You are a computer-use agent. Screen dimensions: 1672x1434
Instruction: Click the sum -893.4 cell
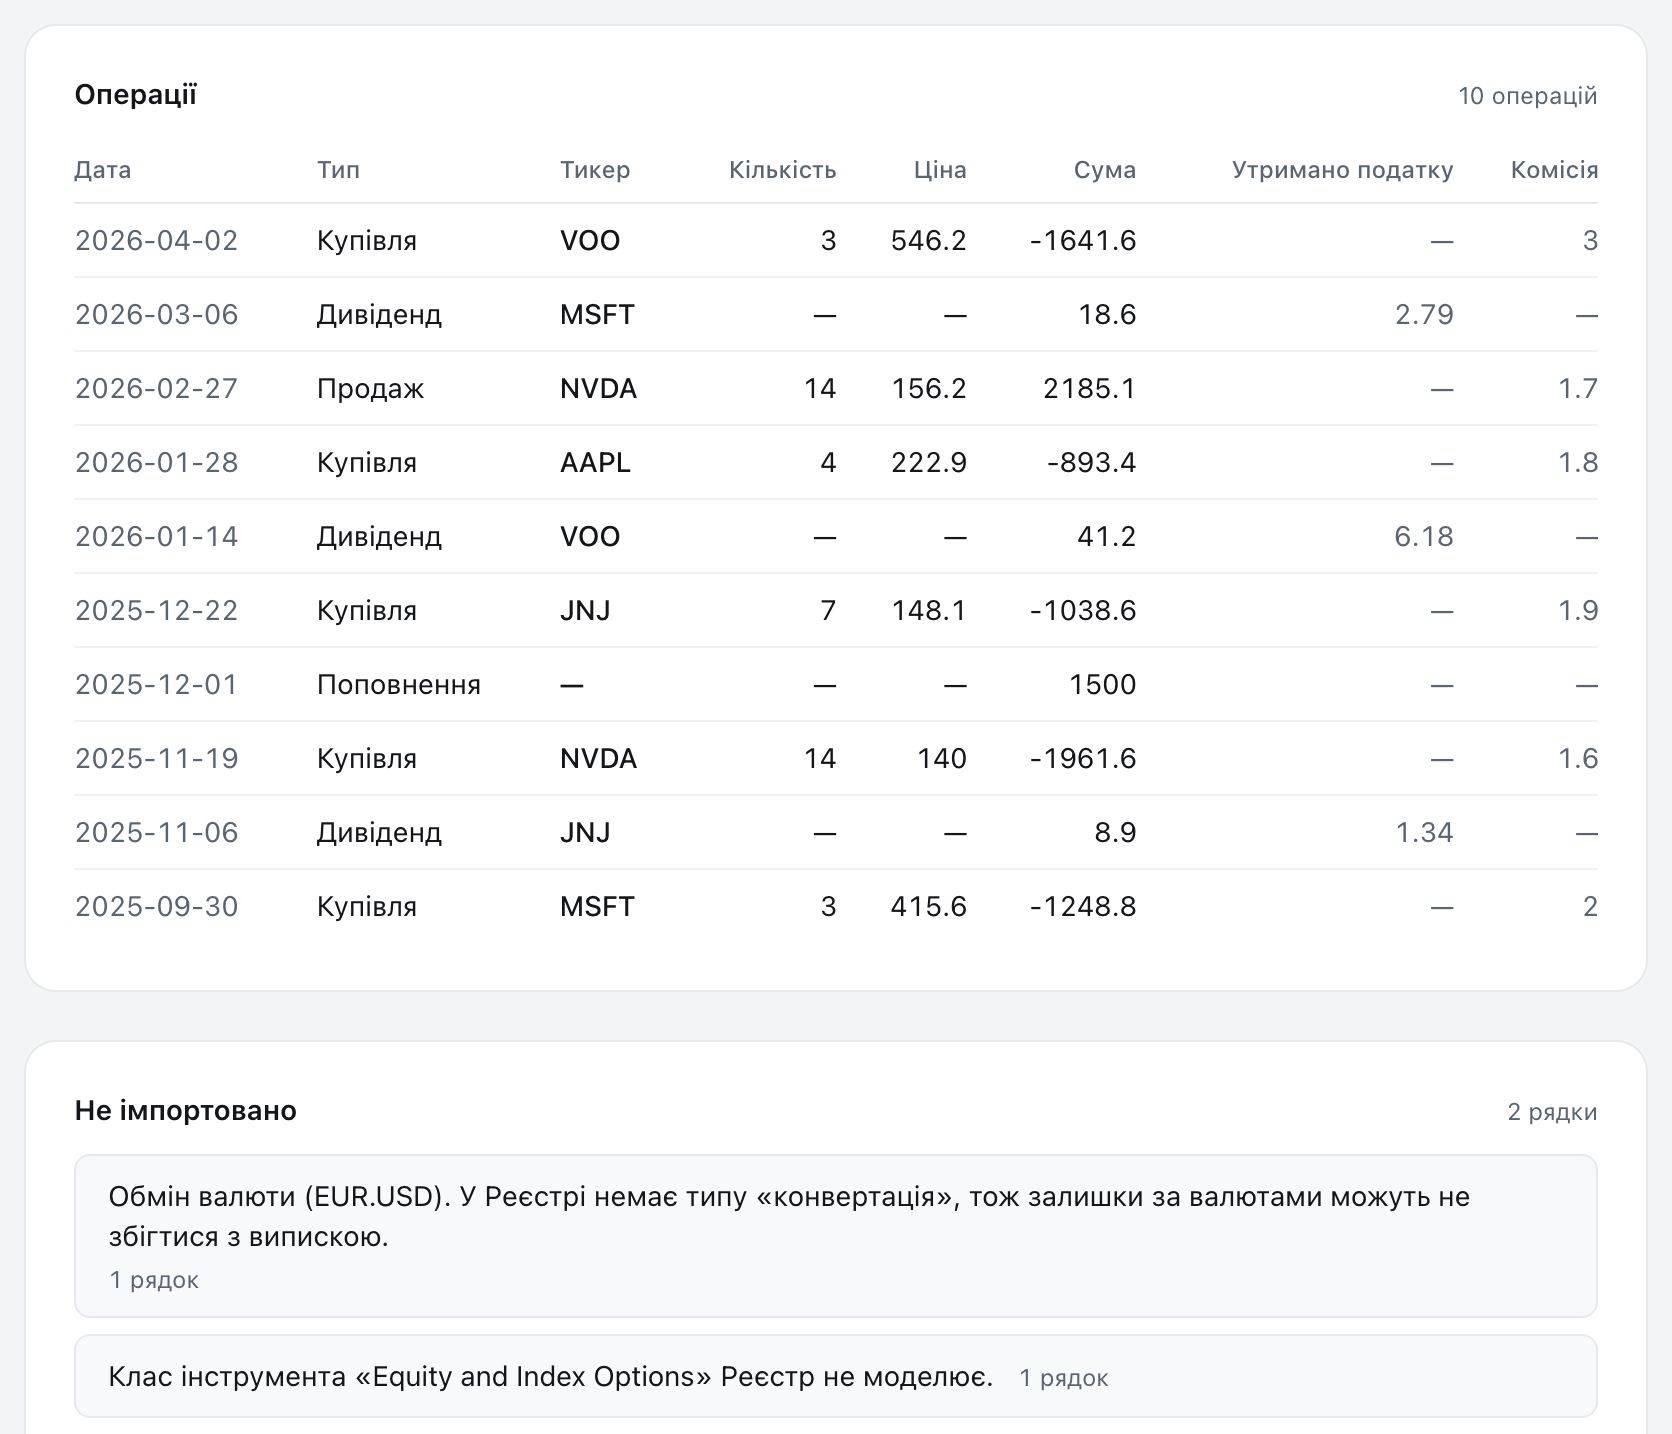coord(1092,463)
